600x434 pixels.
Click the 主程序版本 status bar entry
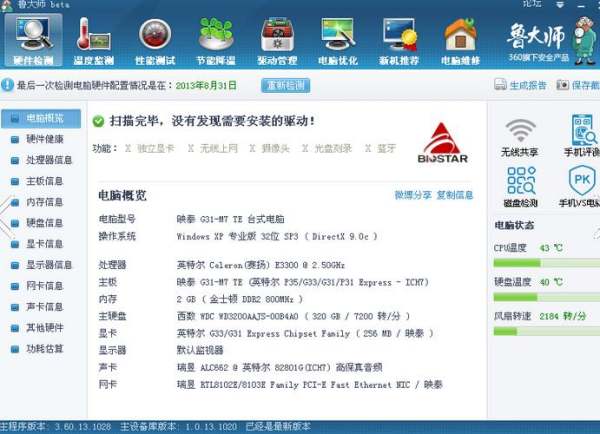coord(56,427)
